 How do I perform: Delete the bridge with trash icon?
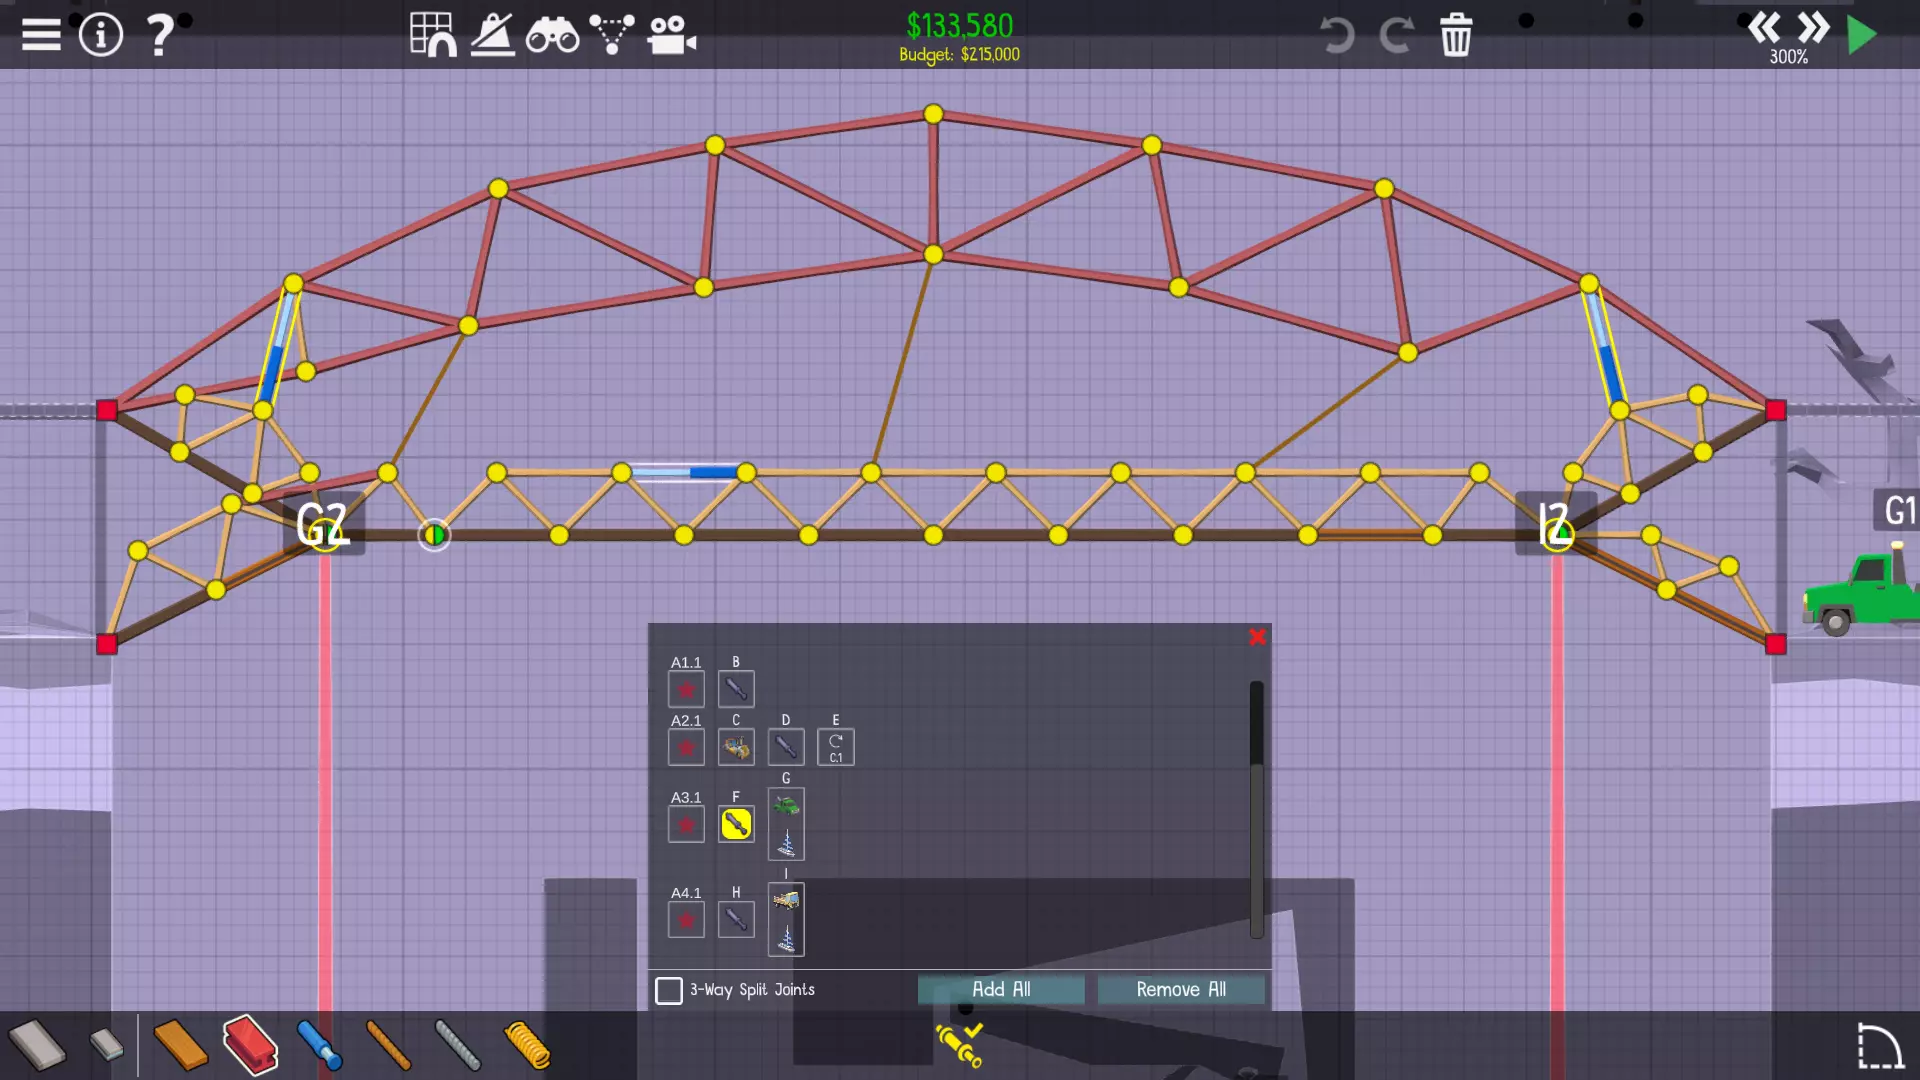point(1456,35)
